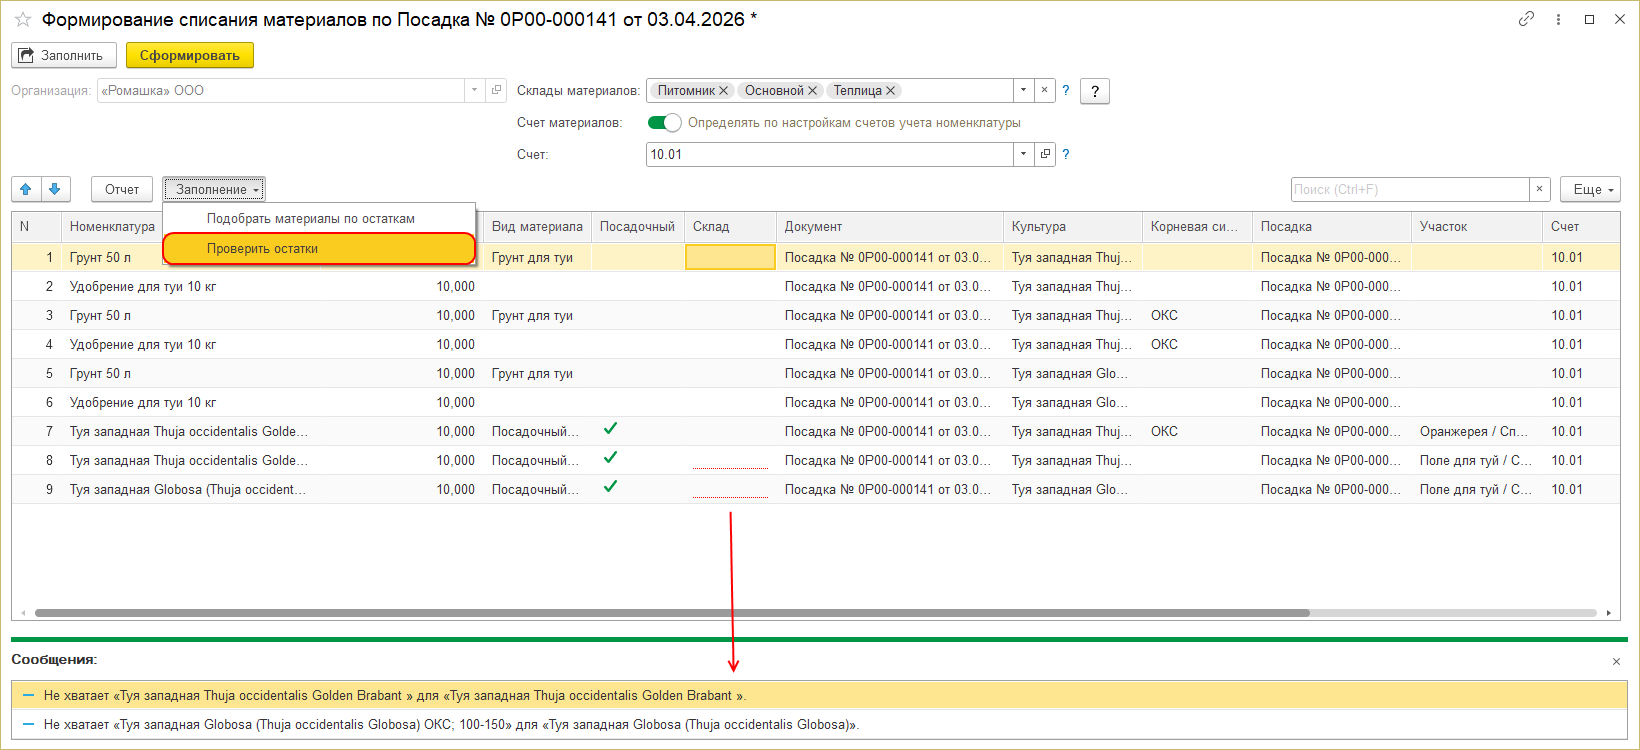Open the Счет 10.01 account record

click(1045, 154)
